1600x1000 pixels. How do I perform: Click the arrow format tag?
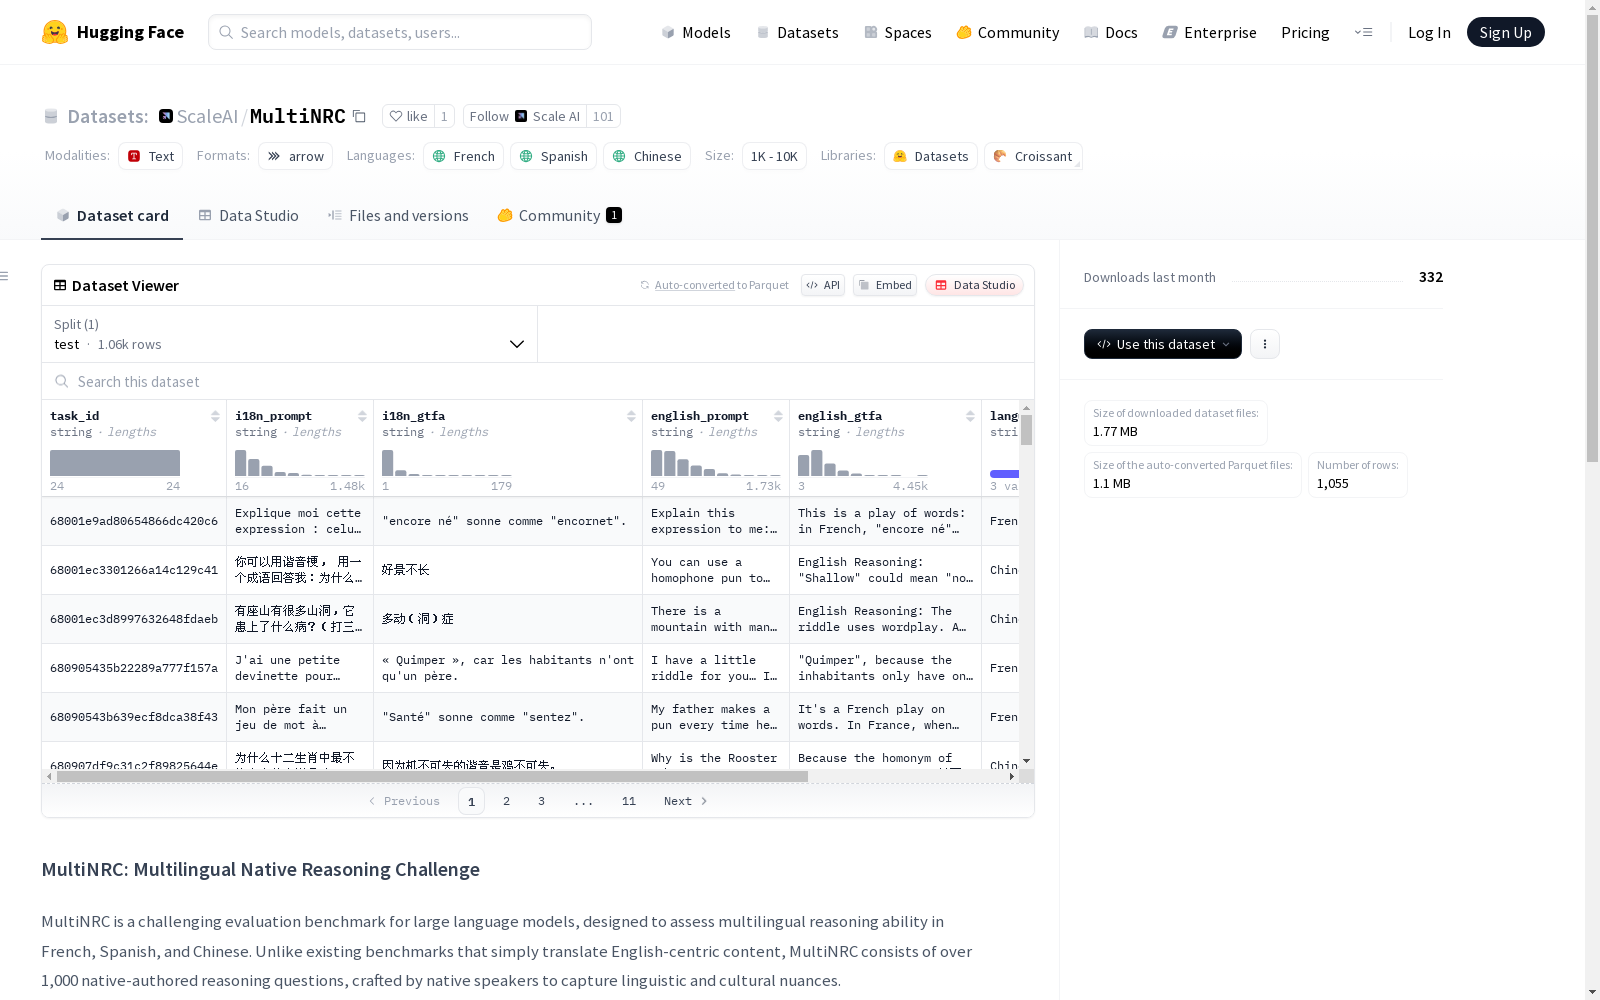tap(296, 156)
